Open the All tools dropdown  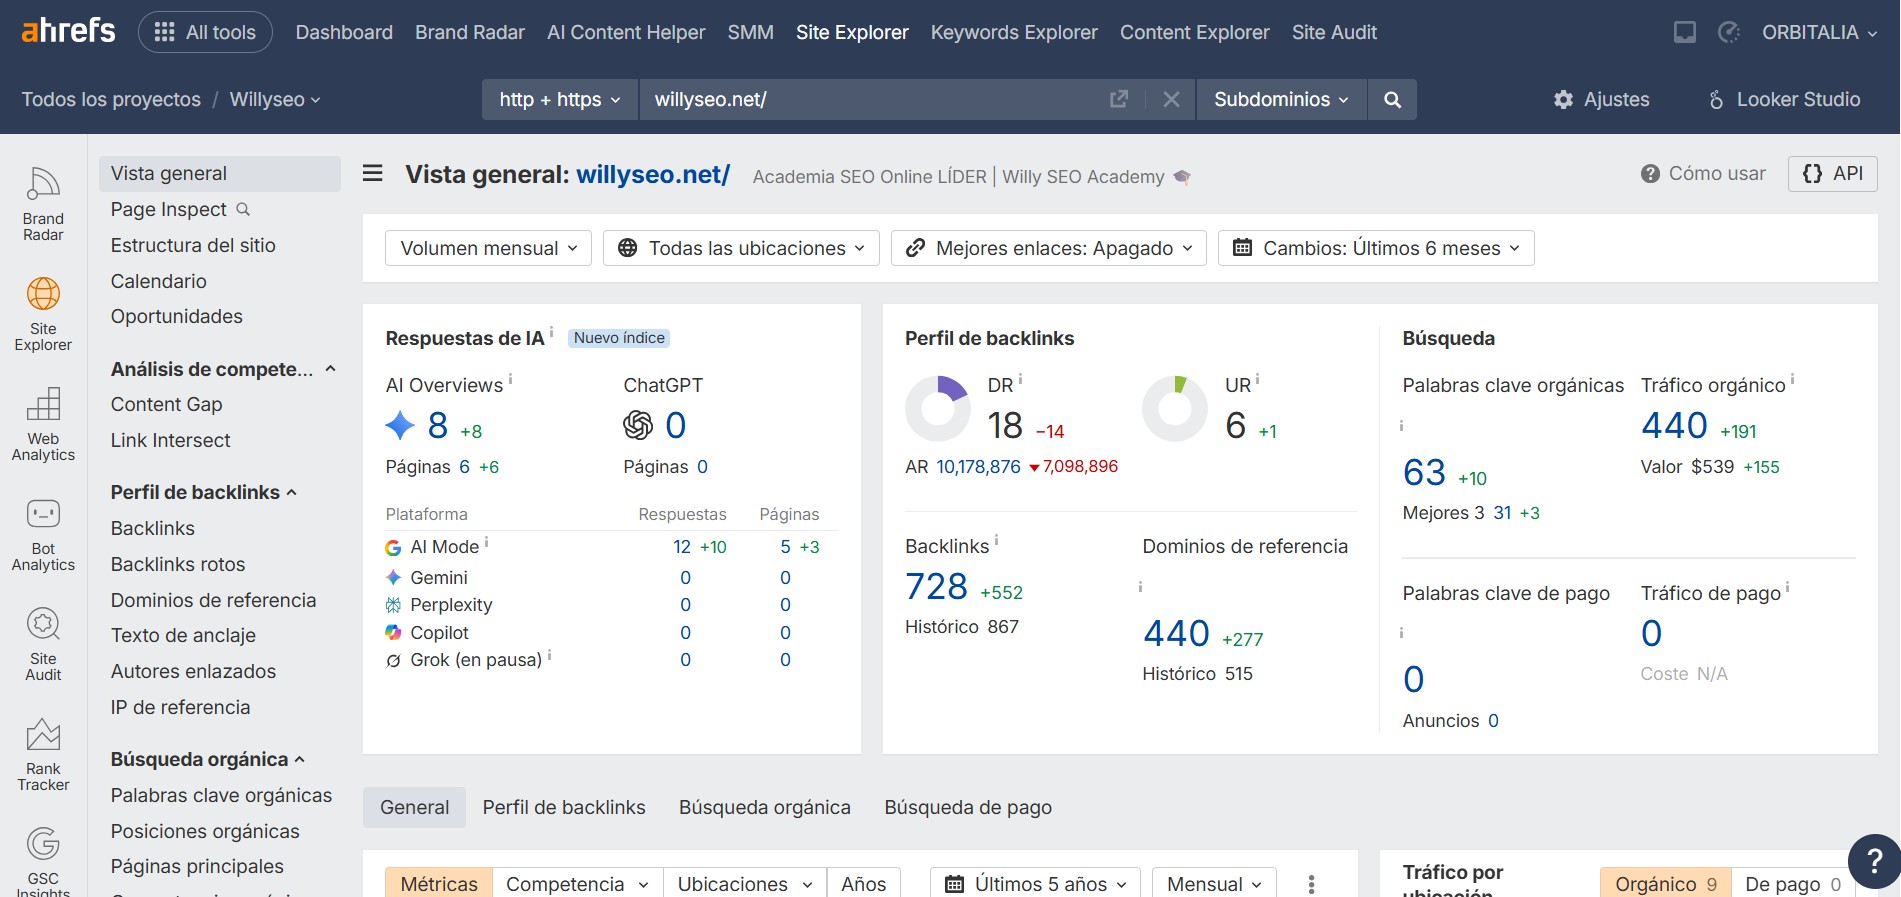[x=205, y=32]
